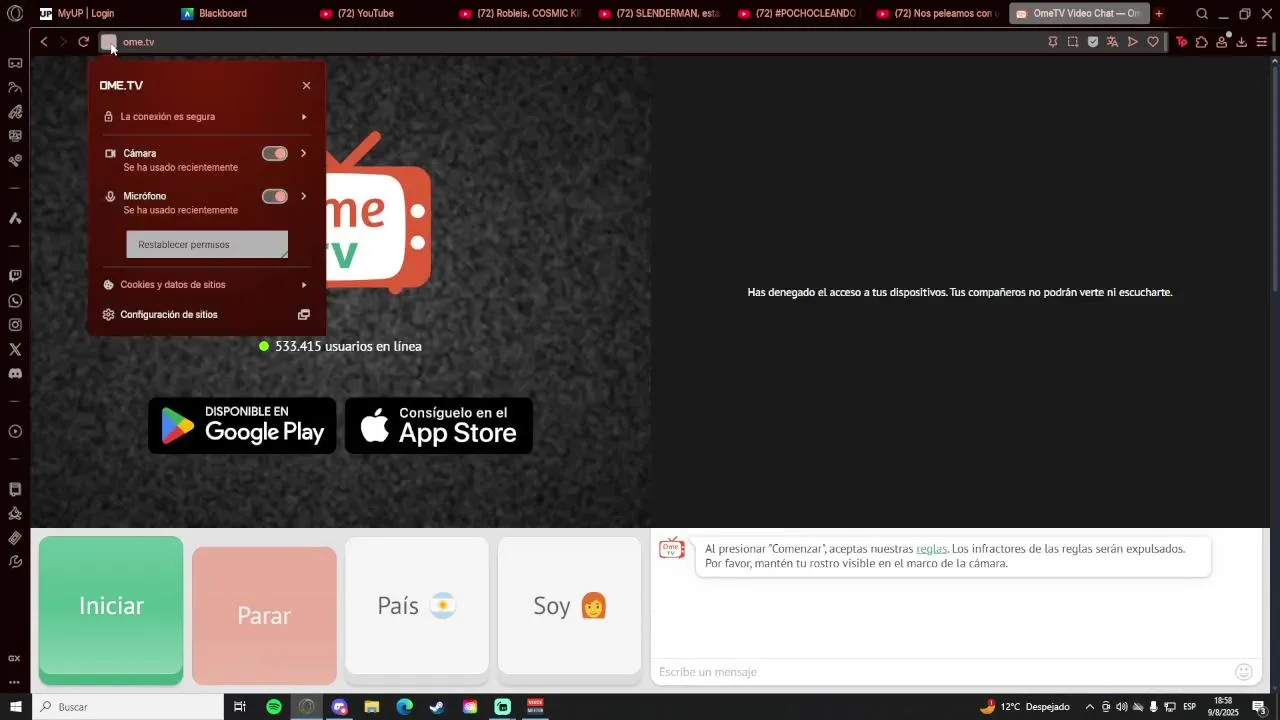Click the site info icon left of ome.tv
Screen dimensions: 1280x720
pos(109,42)
